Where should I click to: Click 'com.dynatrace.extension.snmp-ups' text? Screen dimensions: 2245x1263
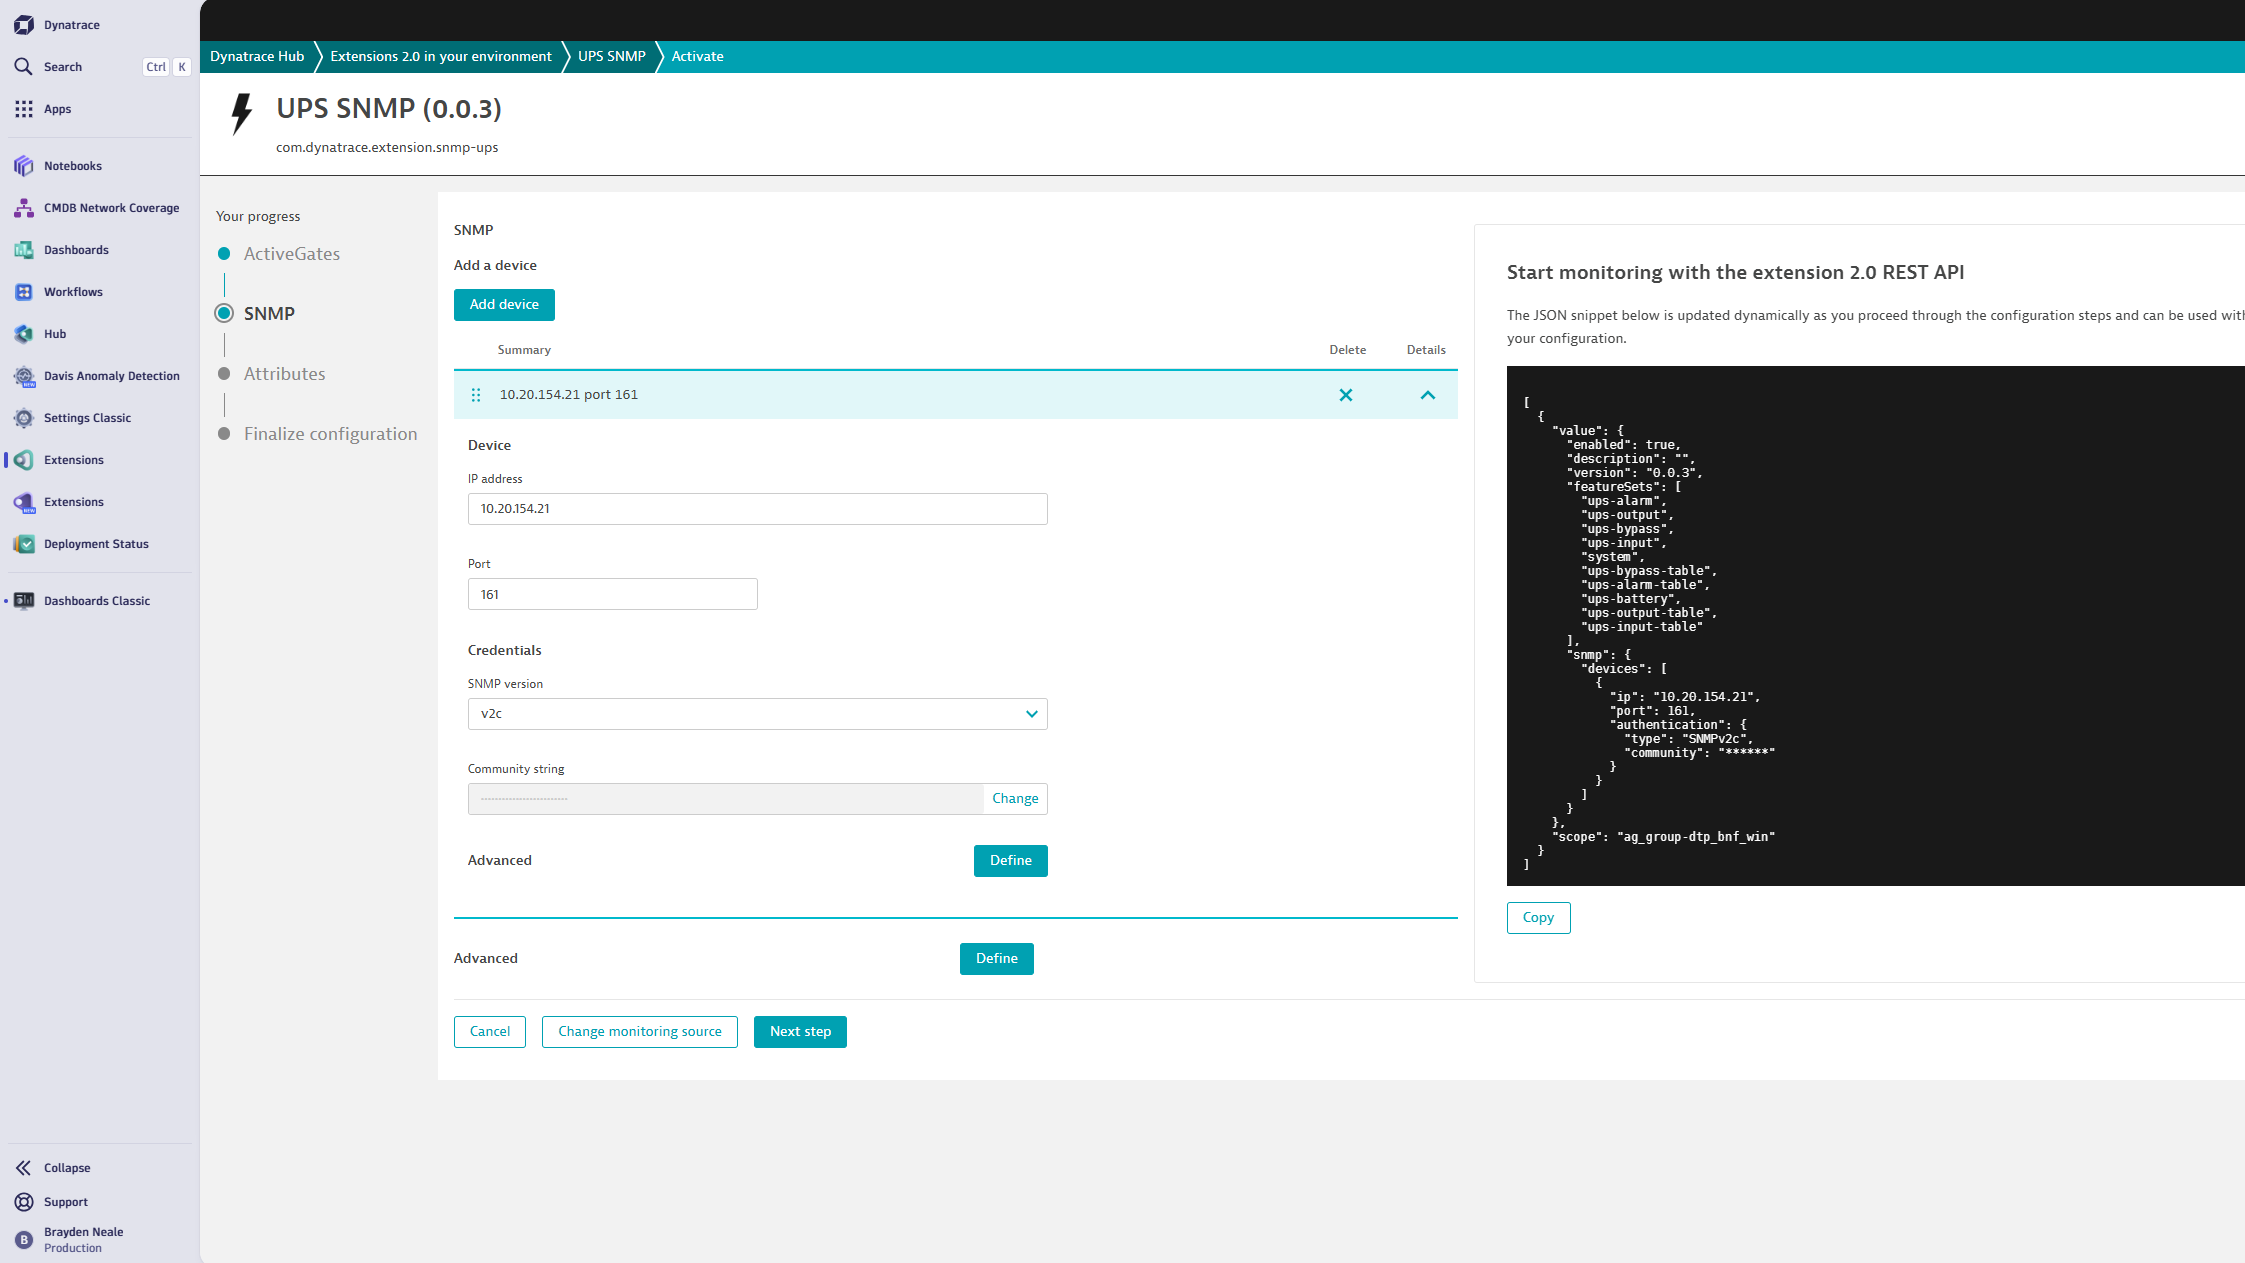coord(387,147)
